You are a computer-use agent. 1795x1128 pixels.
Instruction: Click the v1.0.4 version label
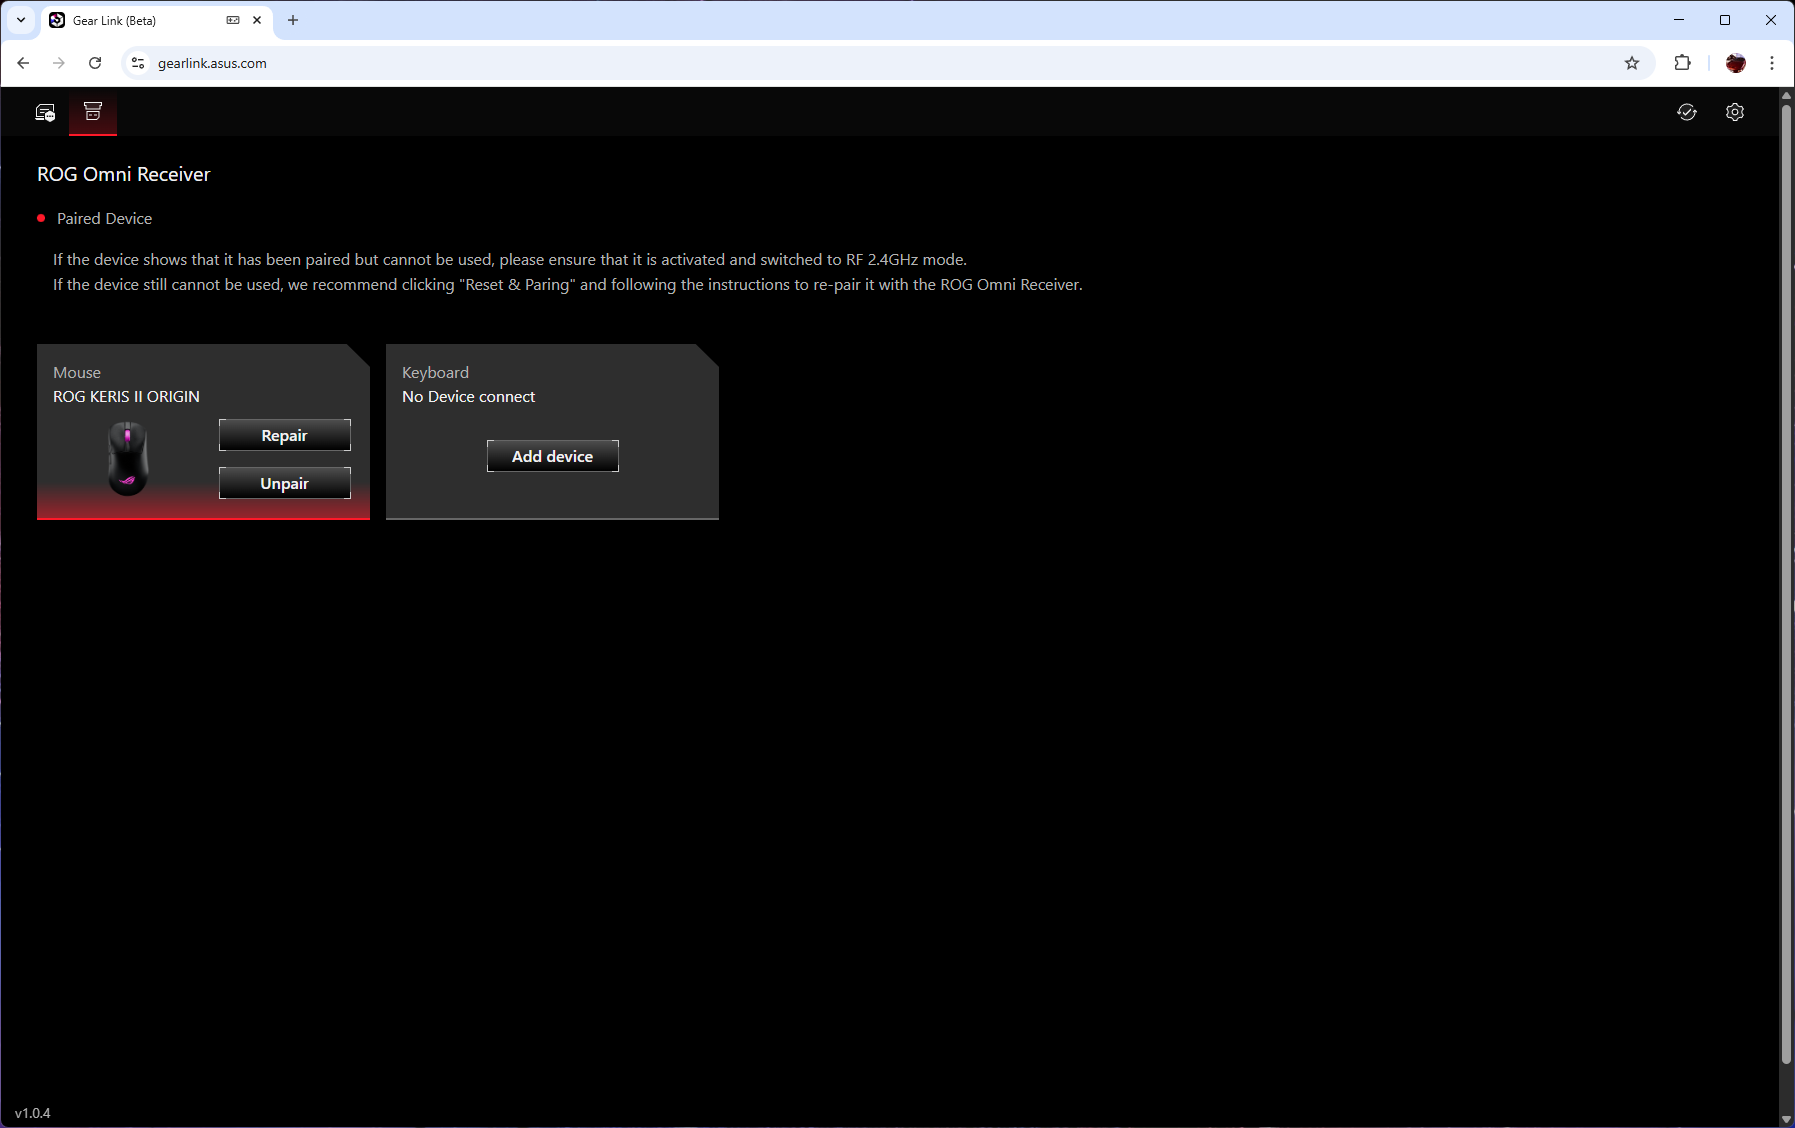pos(32,1113)
